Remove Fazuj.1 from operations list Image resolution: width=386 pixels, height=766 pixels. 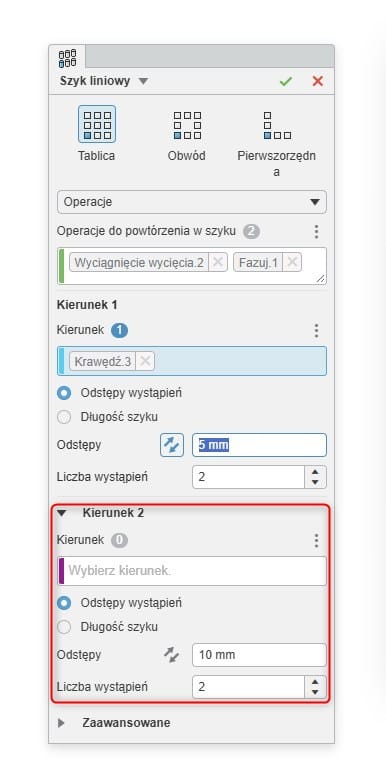292,262
